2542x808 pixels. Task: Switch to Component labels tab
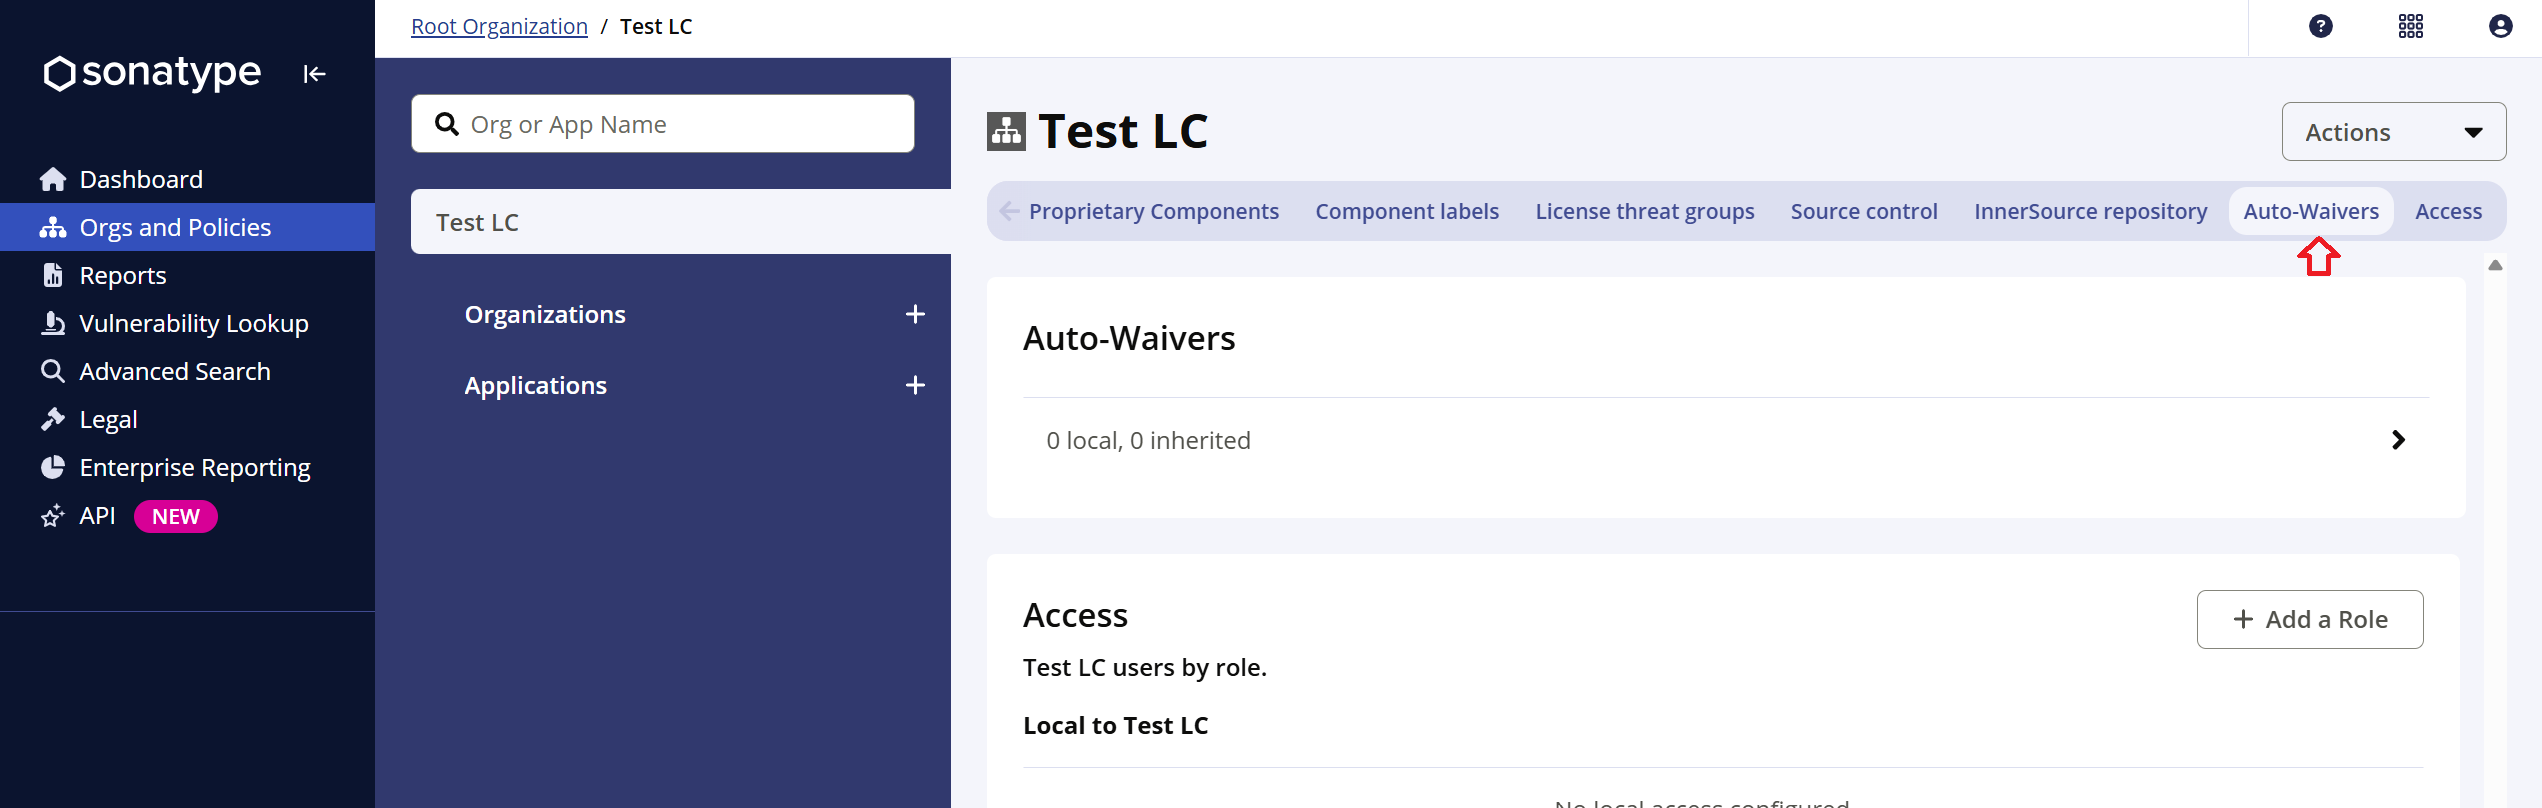(1407, 211)
